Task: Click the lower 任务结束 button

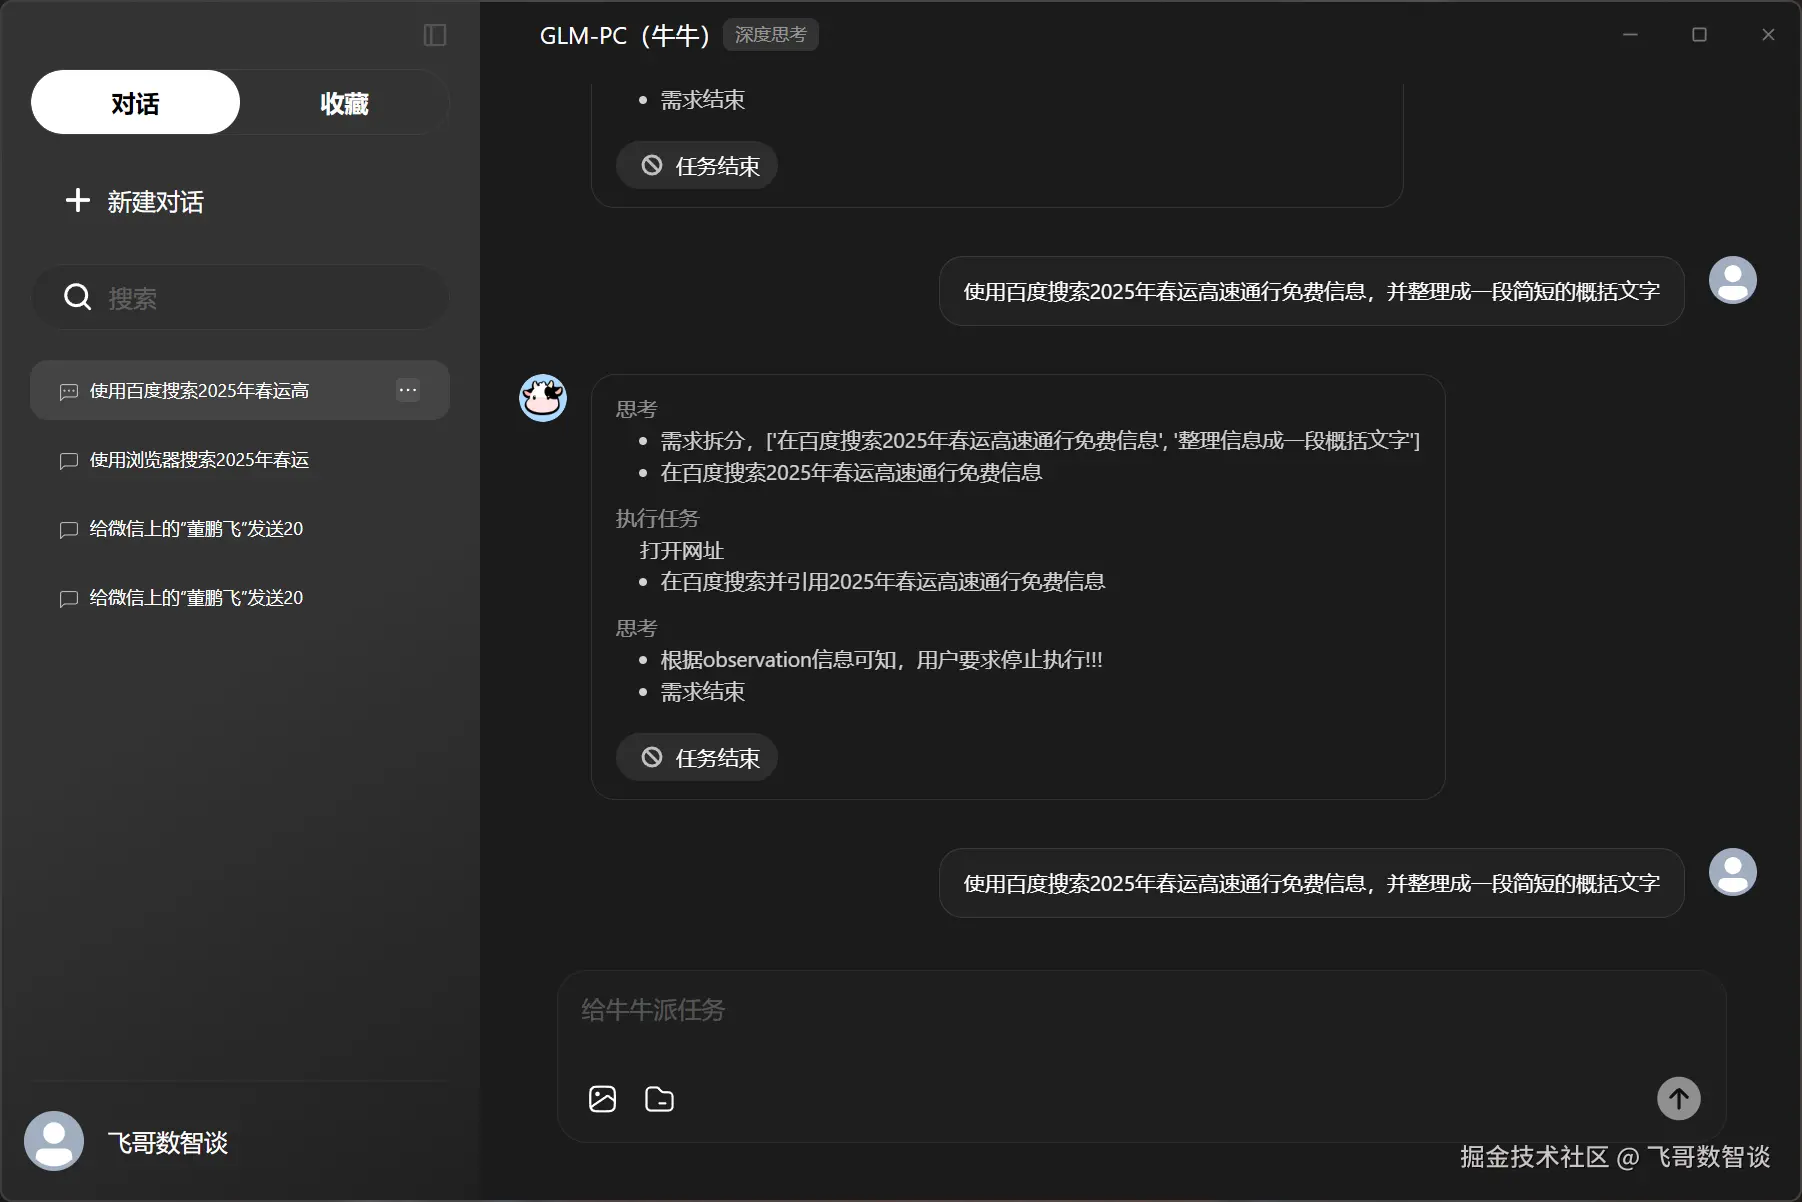Action: coord(697,758)
